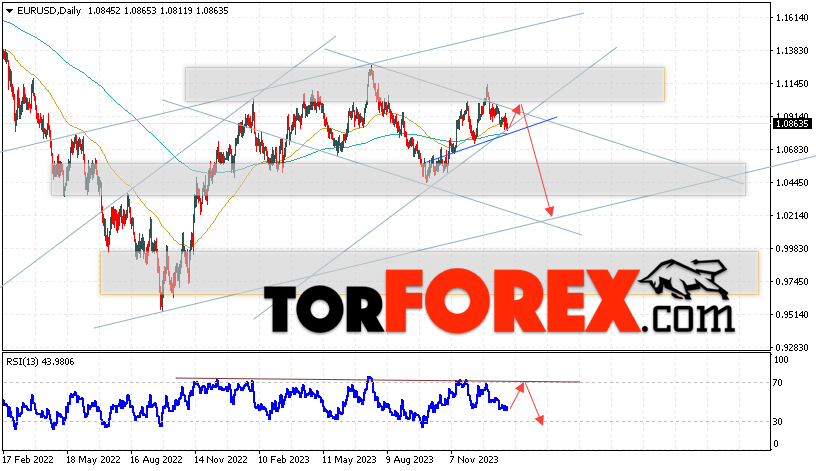Click the 1.02140 price axis value

pos(792,215)
